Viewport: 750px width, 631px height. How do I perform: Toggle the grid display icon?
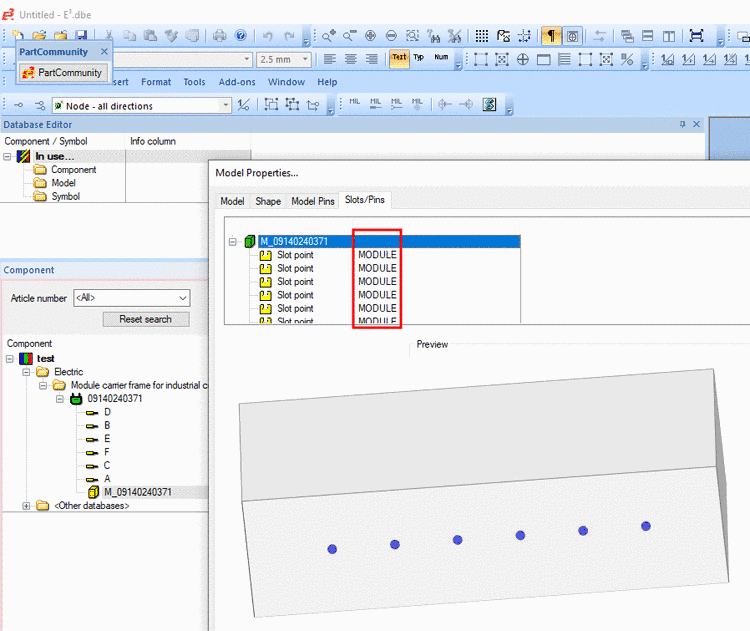coord(482,36)
